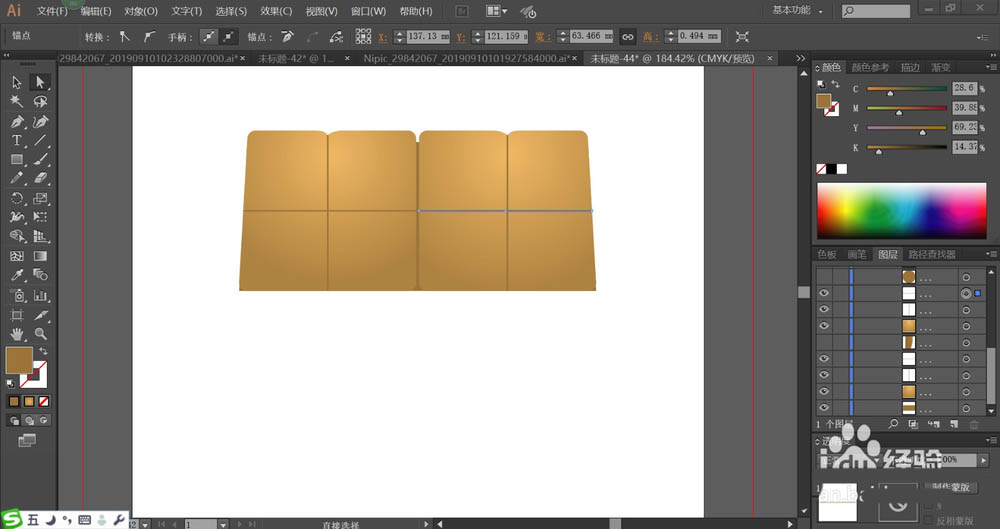The height and width of the screenshot is (529, 1000).
Task: Hide layer row with horizontal-line thumbnail
Action: click(824, 359)
